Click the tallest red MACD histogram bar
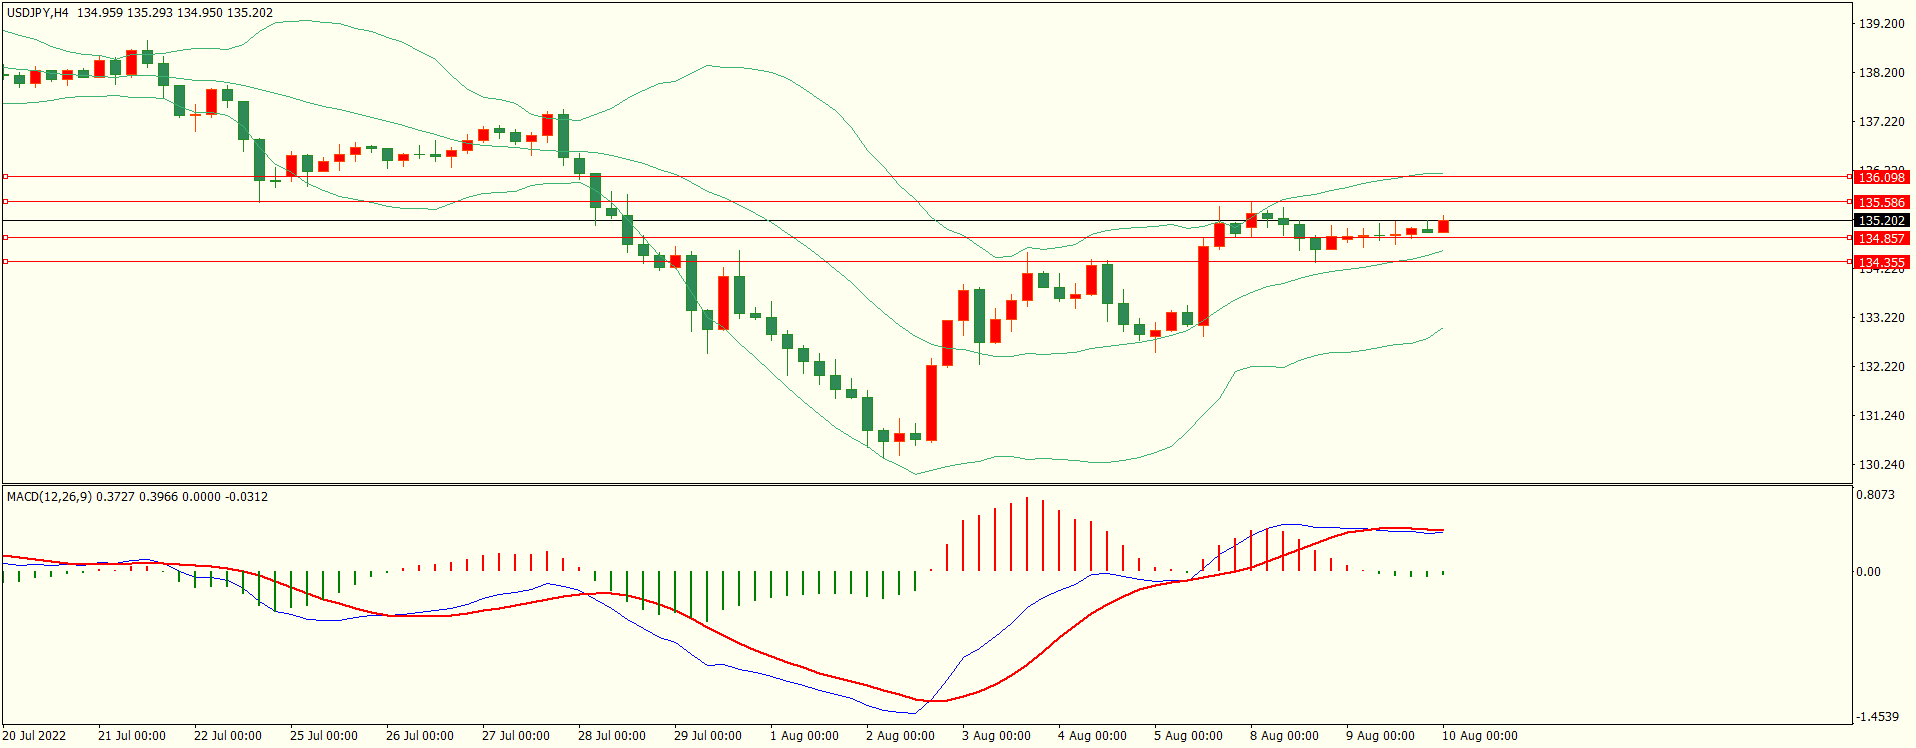Screen dimensions: 1916x748 click(1027, 534)
